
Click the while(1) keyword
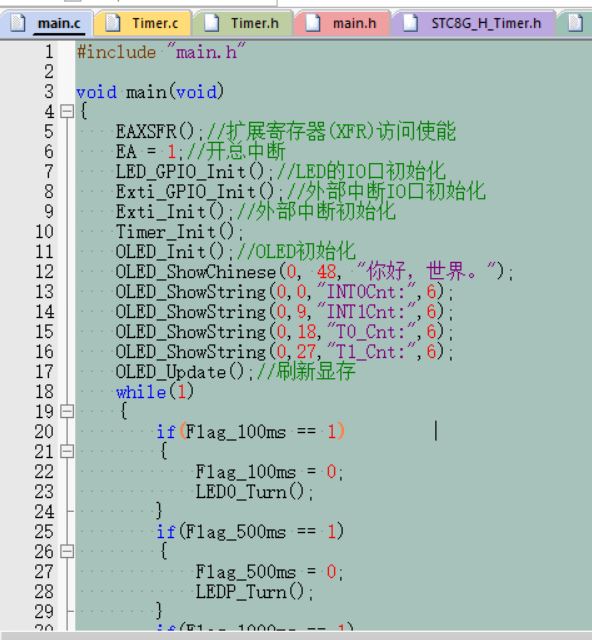pyautogui.click(x=155, y=392)
